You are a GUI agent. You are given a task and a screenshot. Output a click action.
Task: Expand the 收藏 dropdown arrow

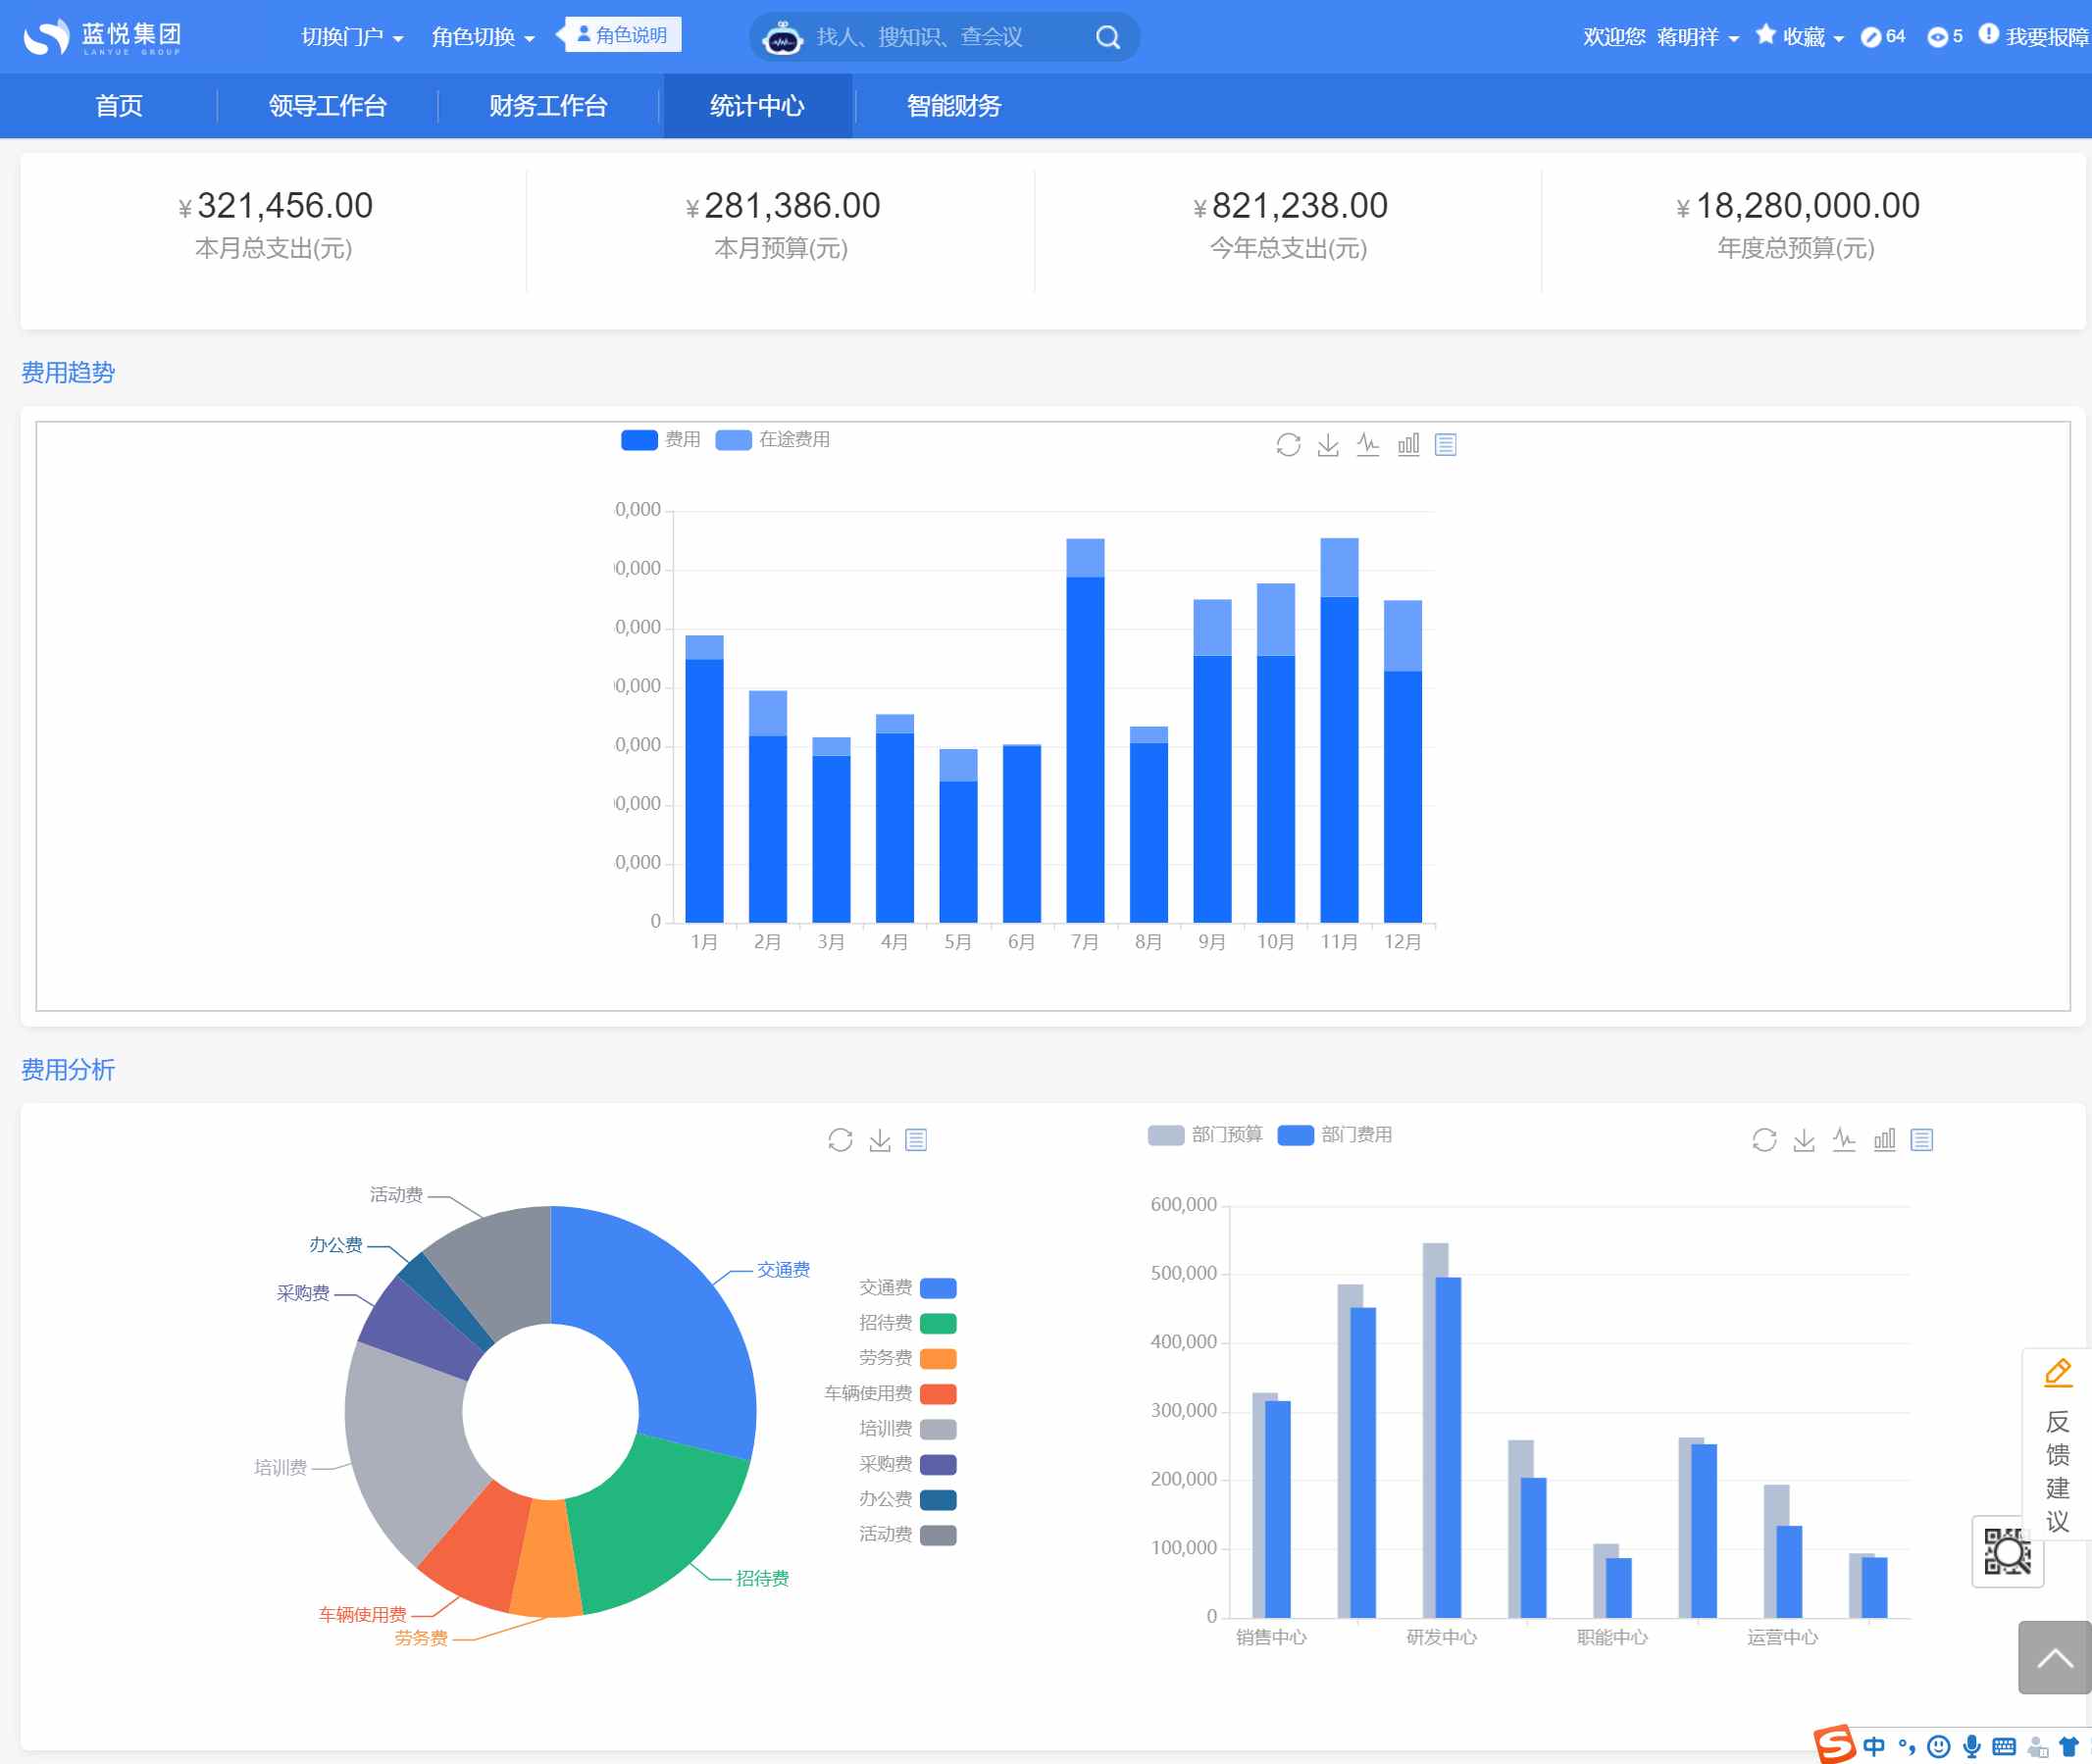tap(1838, 39)
